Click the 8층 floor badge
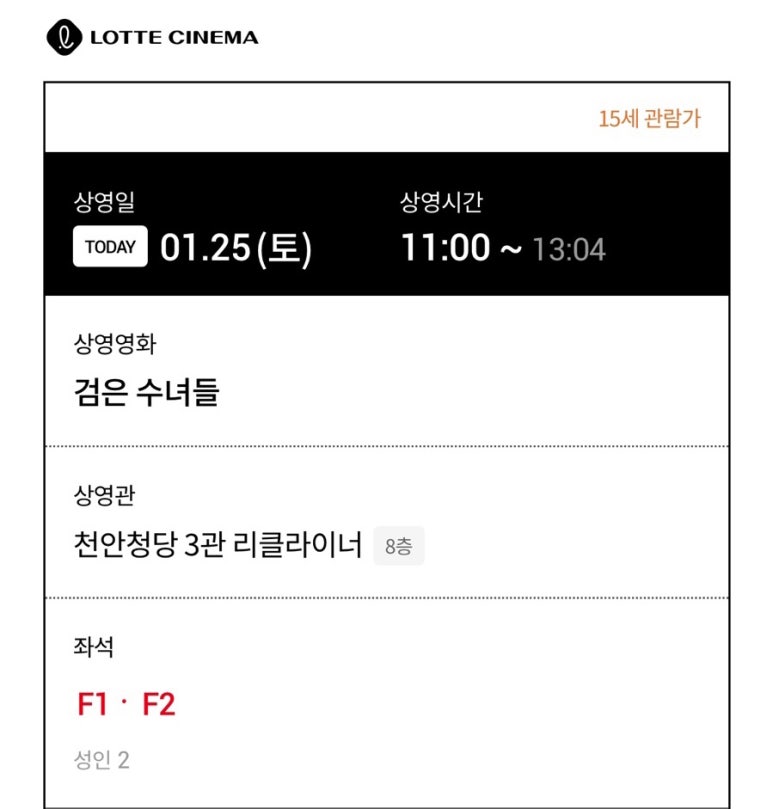Image resolution: width=773 pixels, height=809 pixels. click(399, 546)
